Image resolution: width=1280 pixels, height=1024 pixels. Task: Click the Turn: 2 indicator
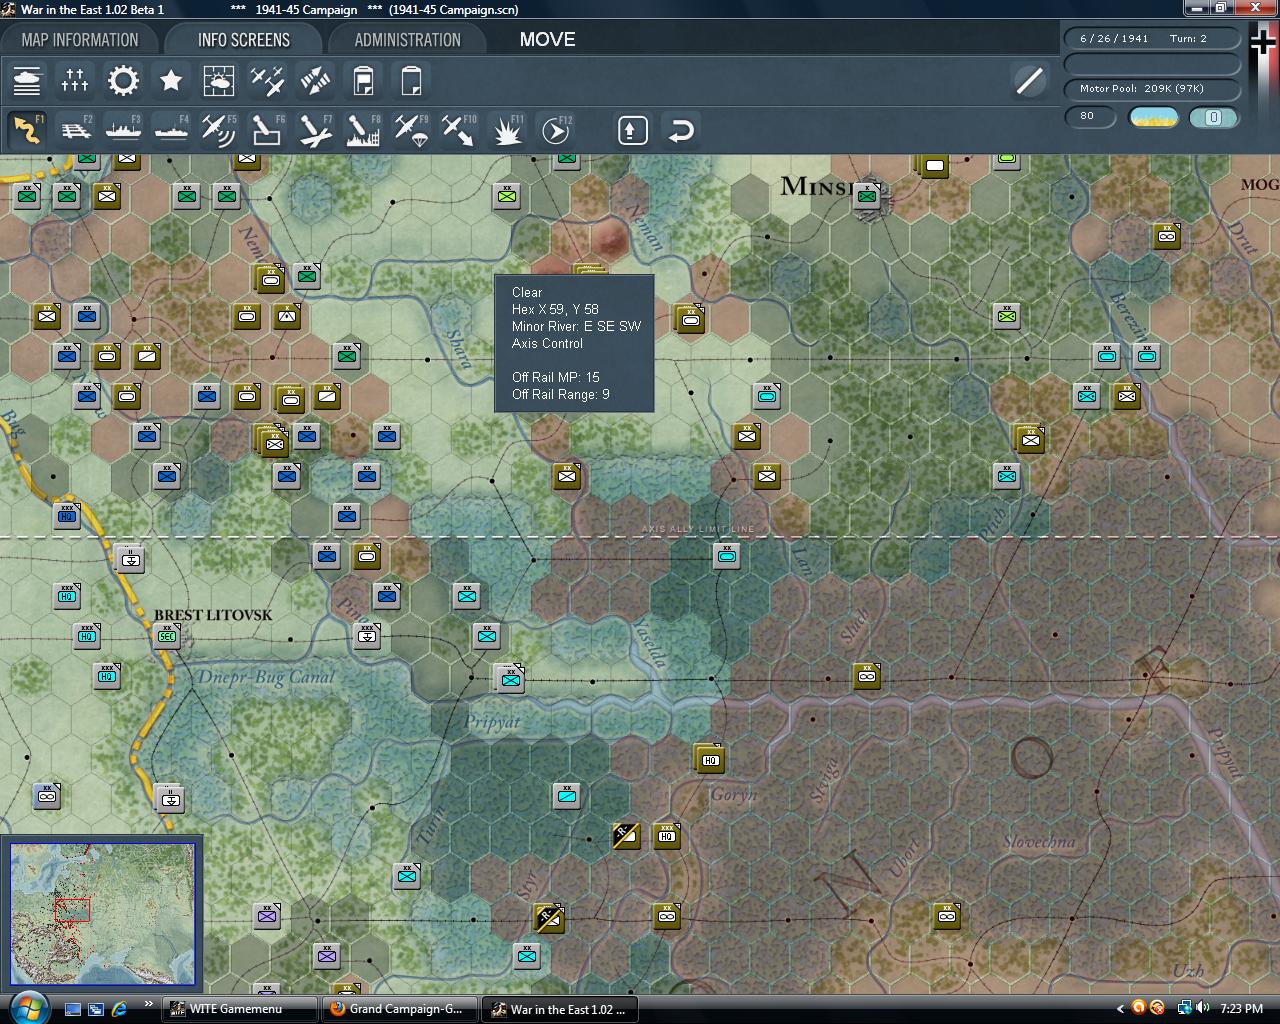(x=1188, y=38)
